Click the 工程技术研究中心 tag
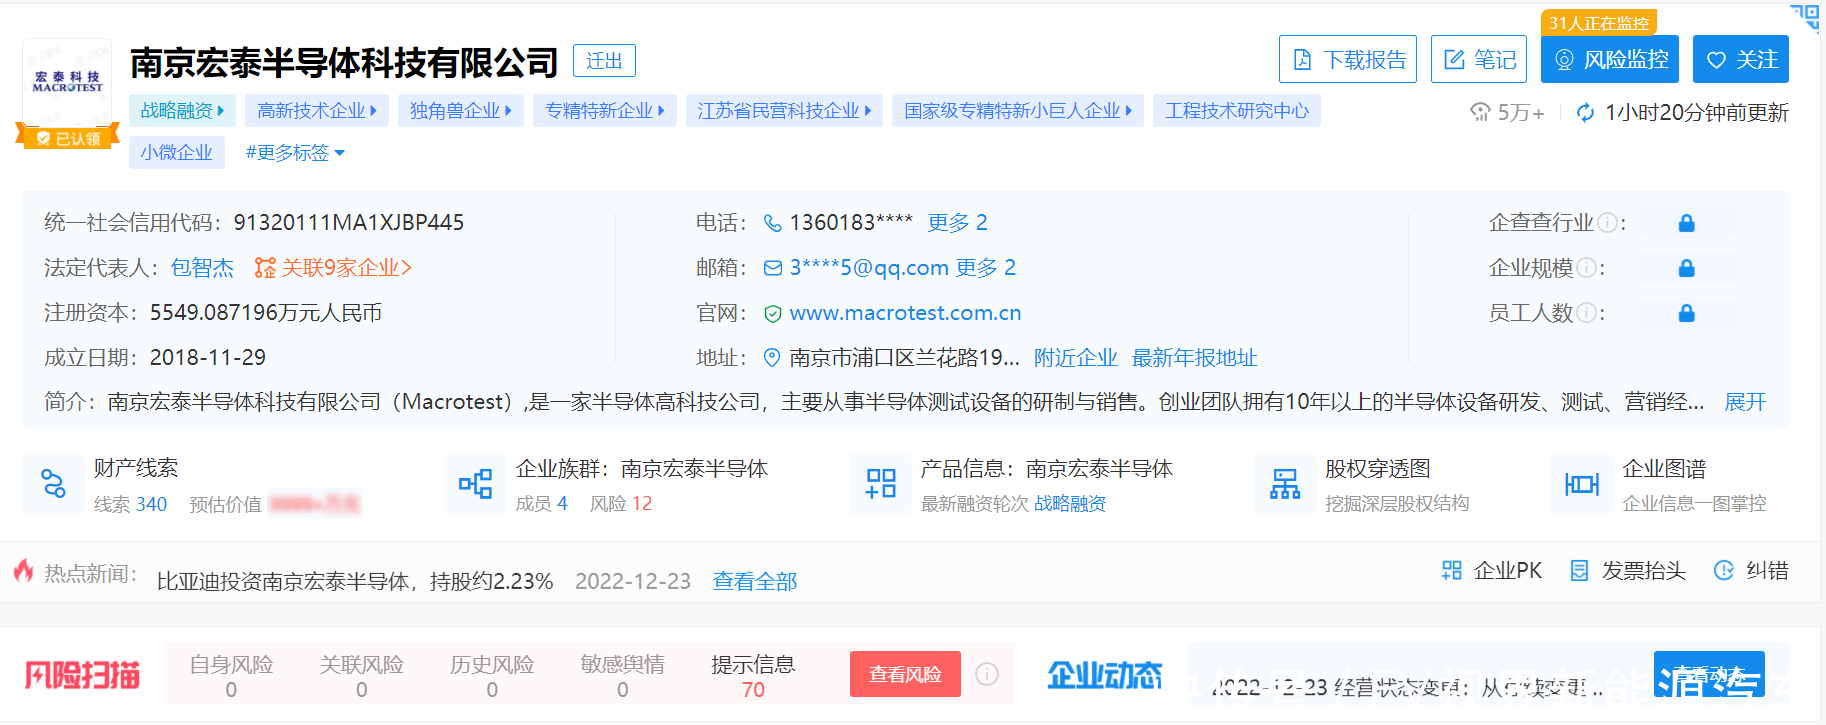The image size is (1826, 725). (x=1236, y=110)
